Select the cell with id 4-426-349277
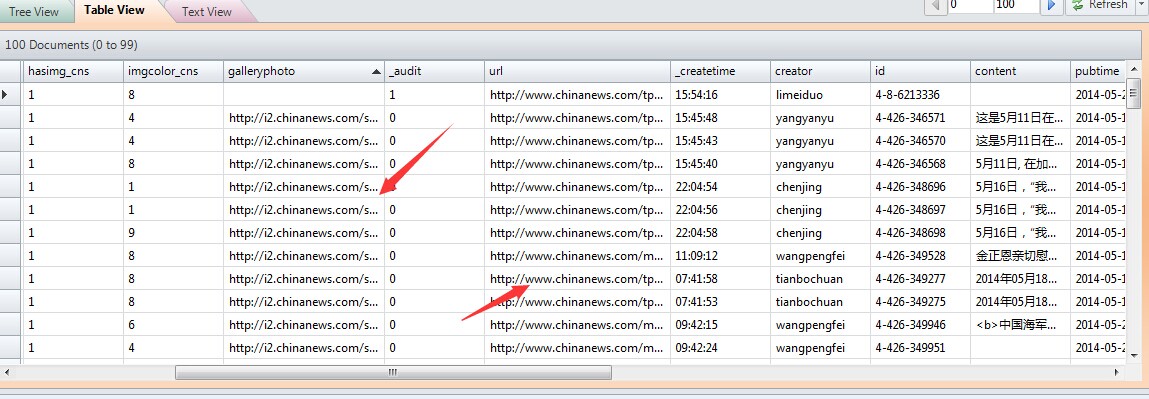 click(920, 279)
